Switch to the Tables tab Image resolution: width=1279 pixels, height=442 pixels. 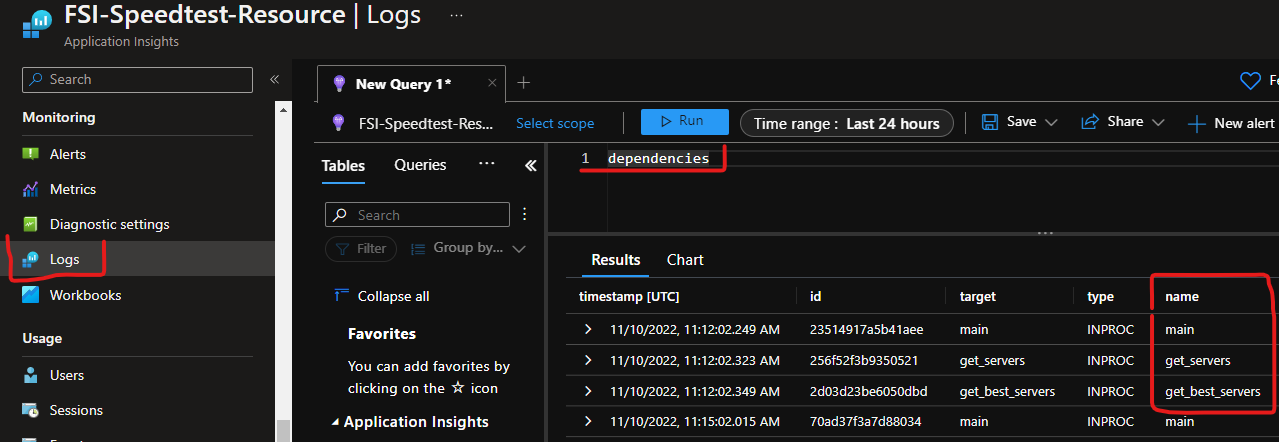(343, 165)
